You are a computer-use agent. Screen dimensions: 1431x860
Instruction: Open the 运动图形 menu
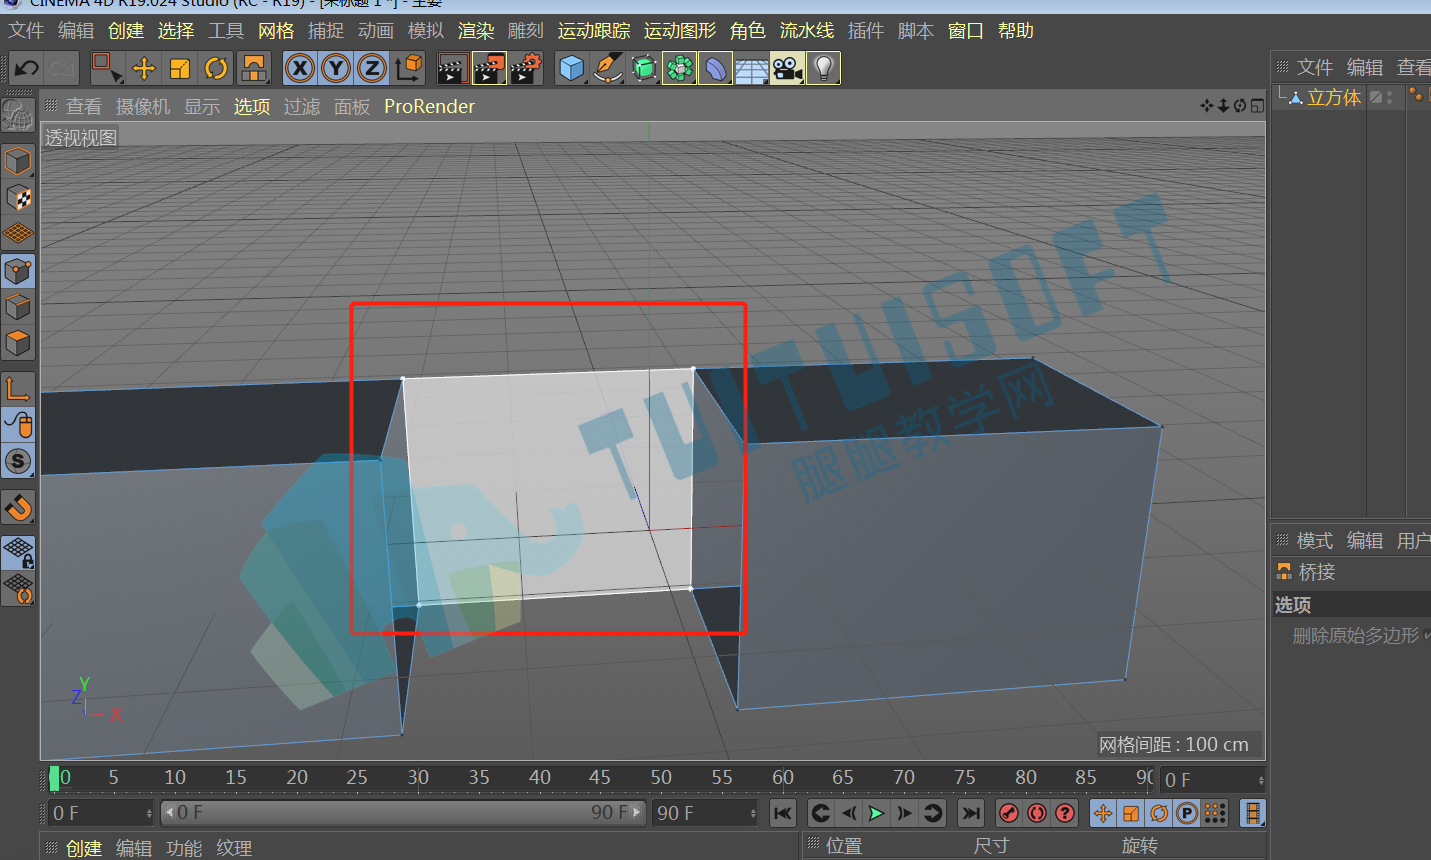pyautogui.click(x=680, y=31)
